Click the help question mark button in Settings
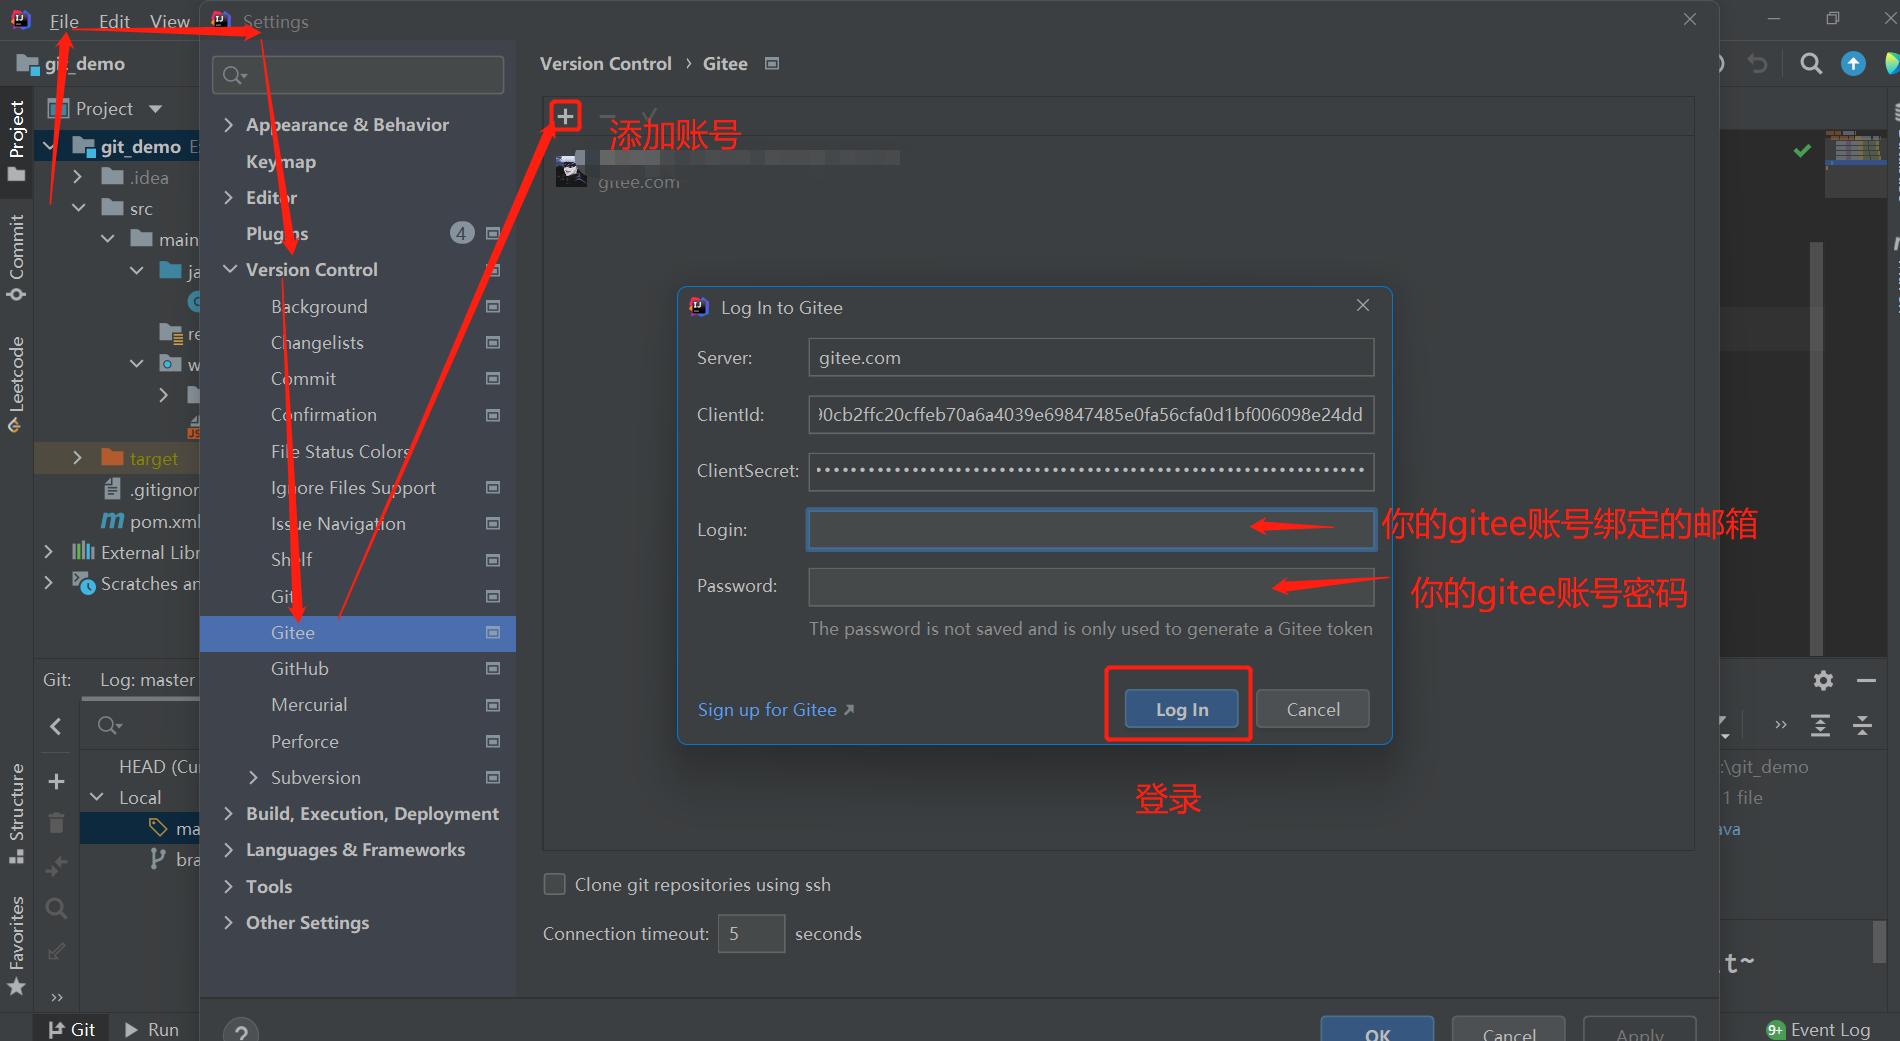This screenshot has width=1900, height=1041. click(241, 1030)
